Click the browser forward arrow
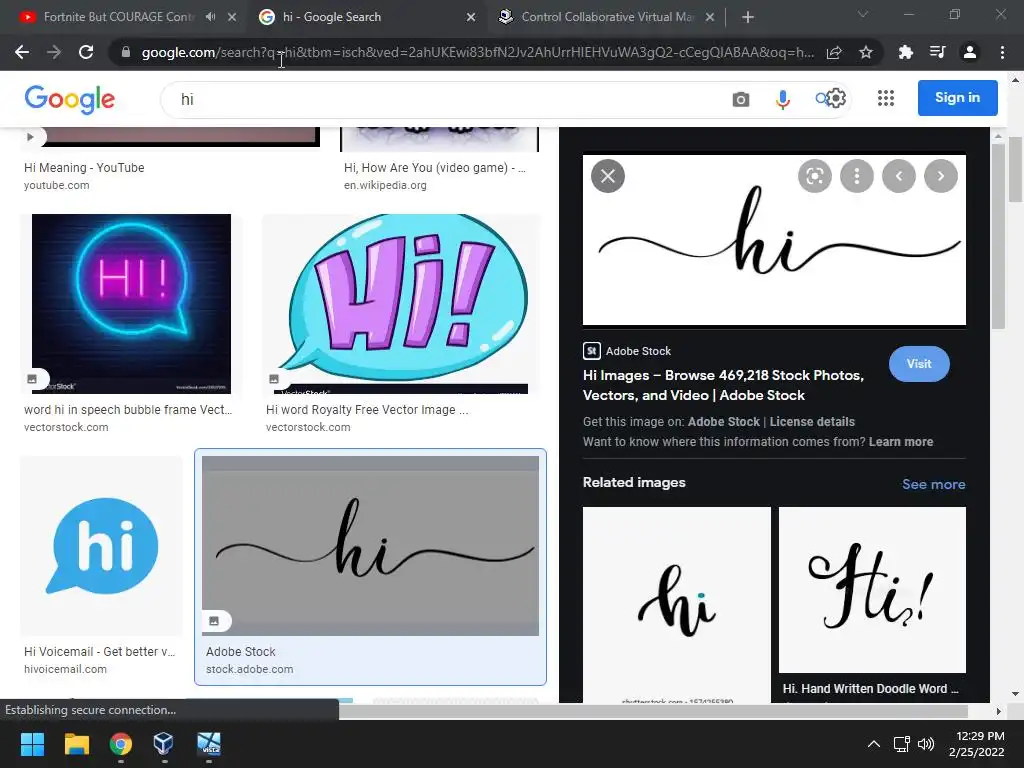Screen dimensions: 1024x768 click(54, 52)
